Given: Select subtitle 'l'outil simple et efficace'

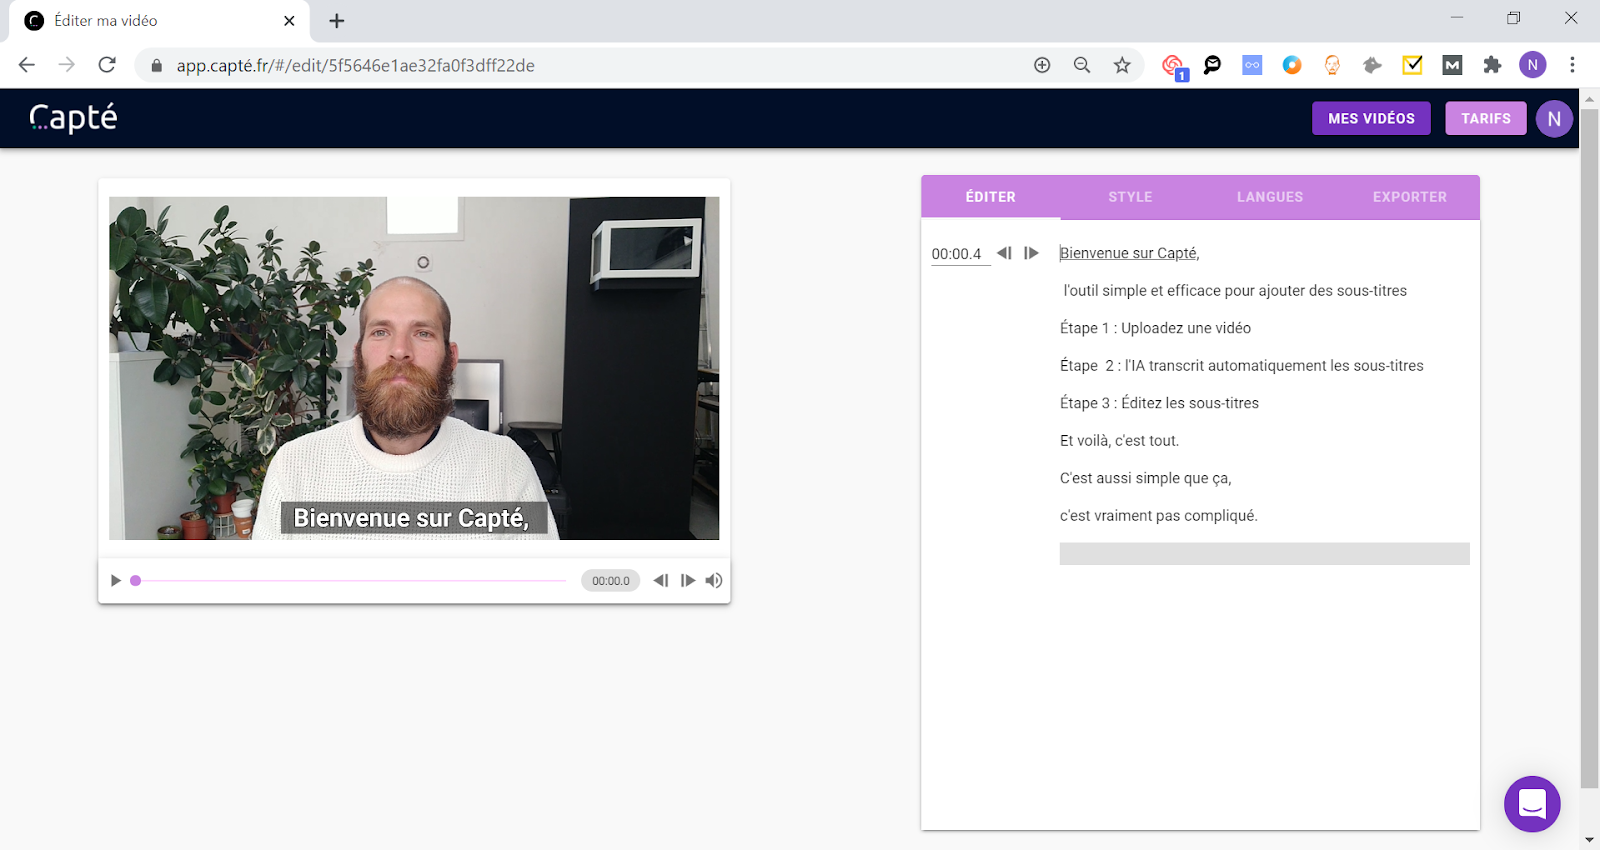Looking at the screenshot, I should point(1235,291).
